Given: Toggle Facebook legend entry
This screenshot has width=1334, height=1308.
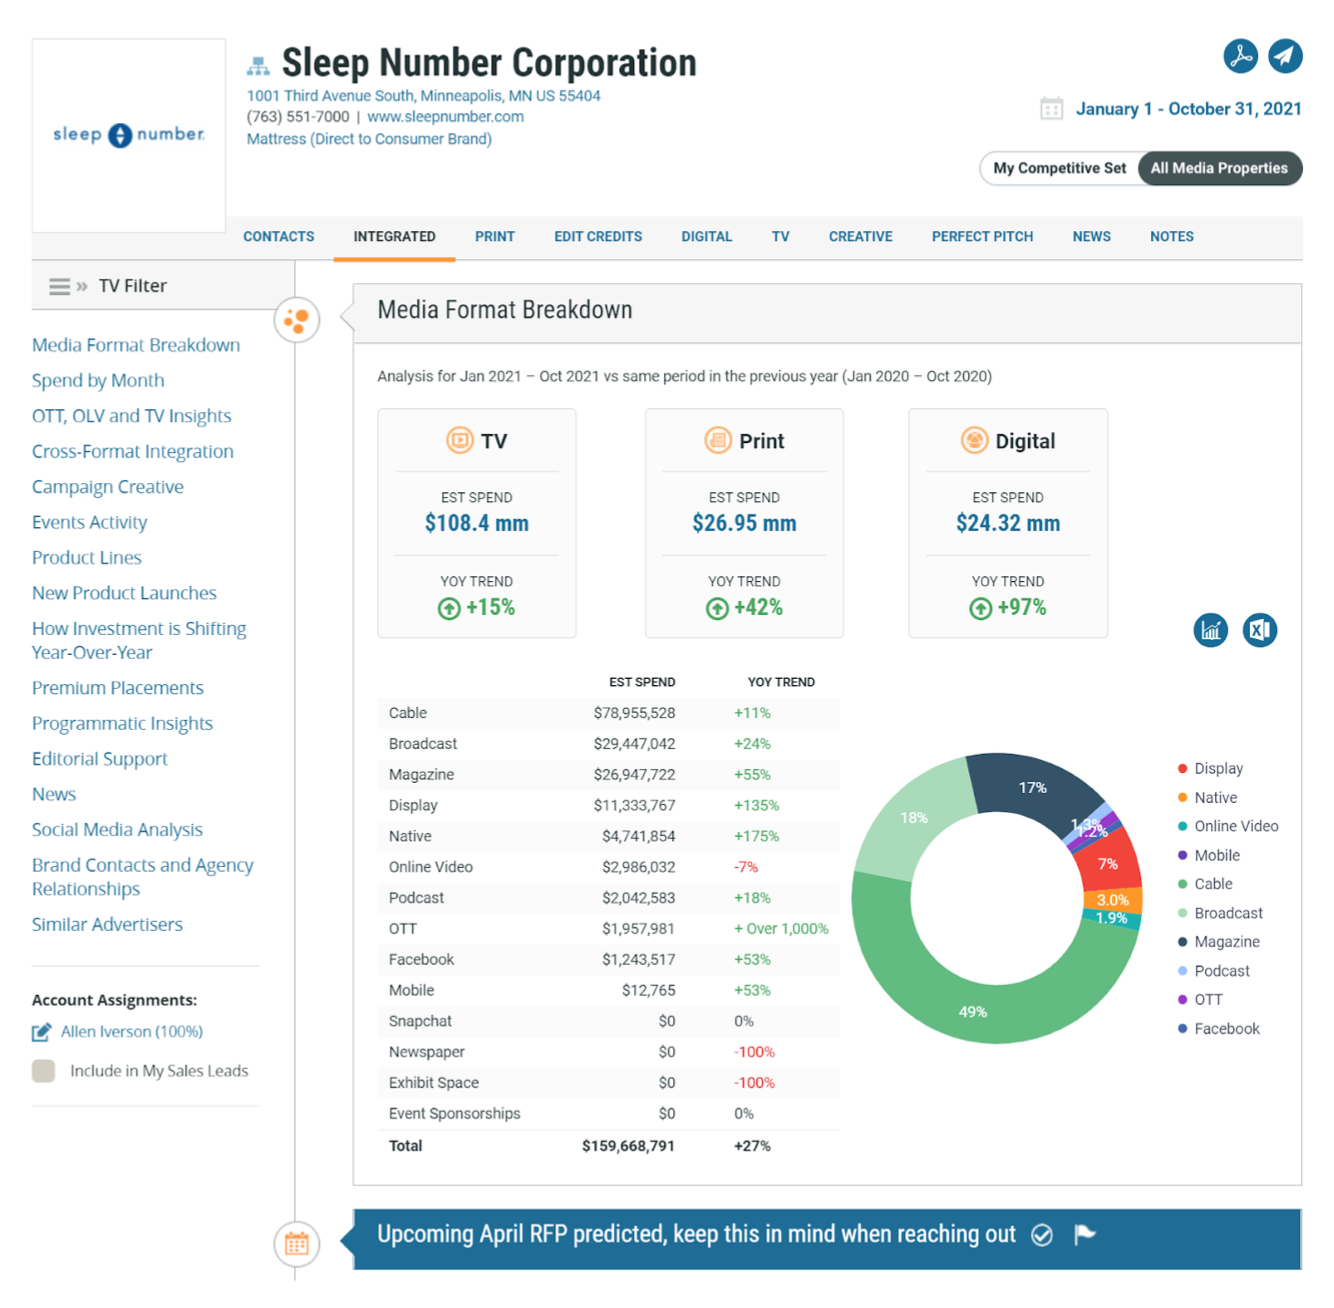Looking at the screenshot, I should [1218, 1028].
